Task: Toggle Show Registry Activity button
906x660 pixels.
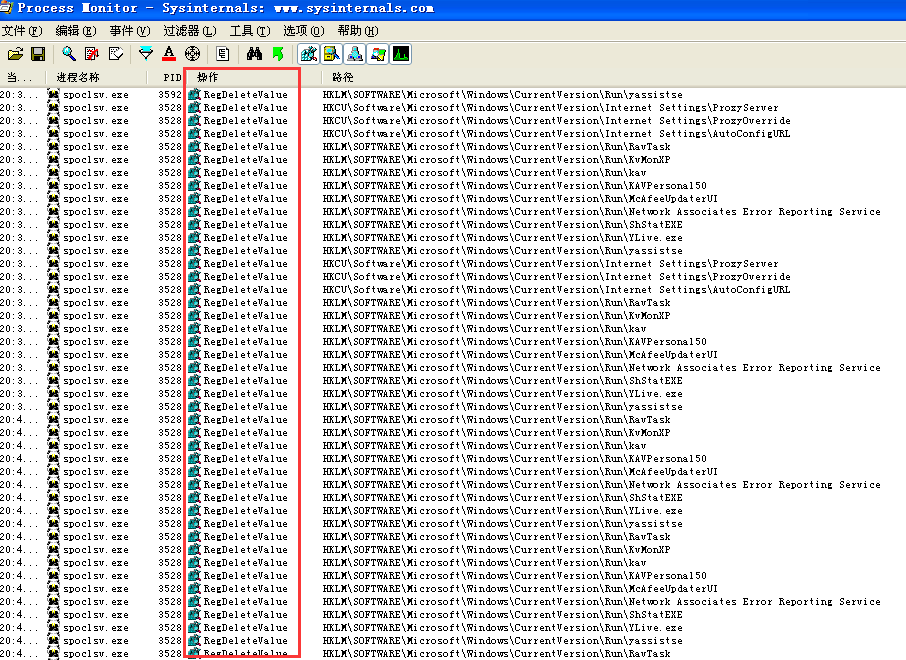Action: [309, 53]
